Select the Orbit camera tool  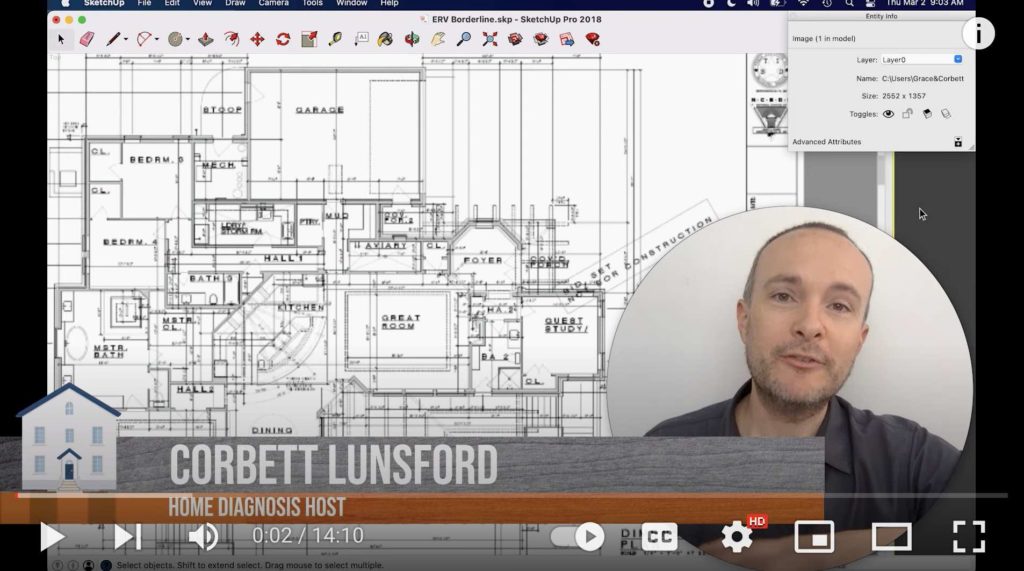coord(411,39)
